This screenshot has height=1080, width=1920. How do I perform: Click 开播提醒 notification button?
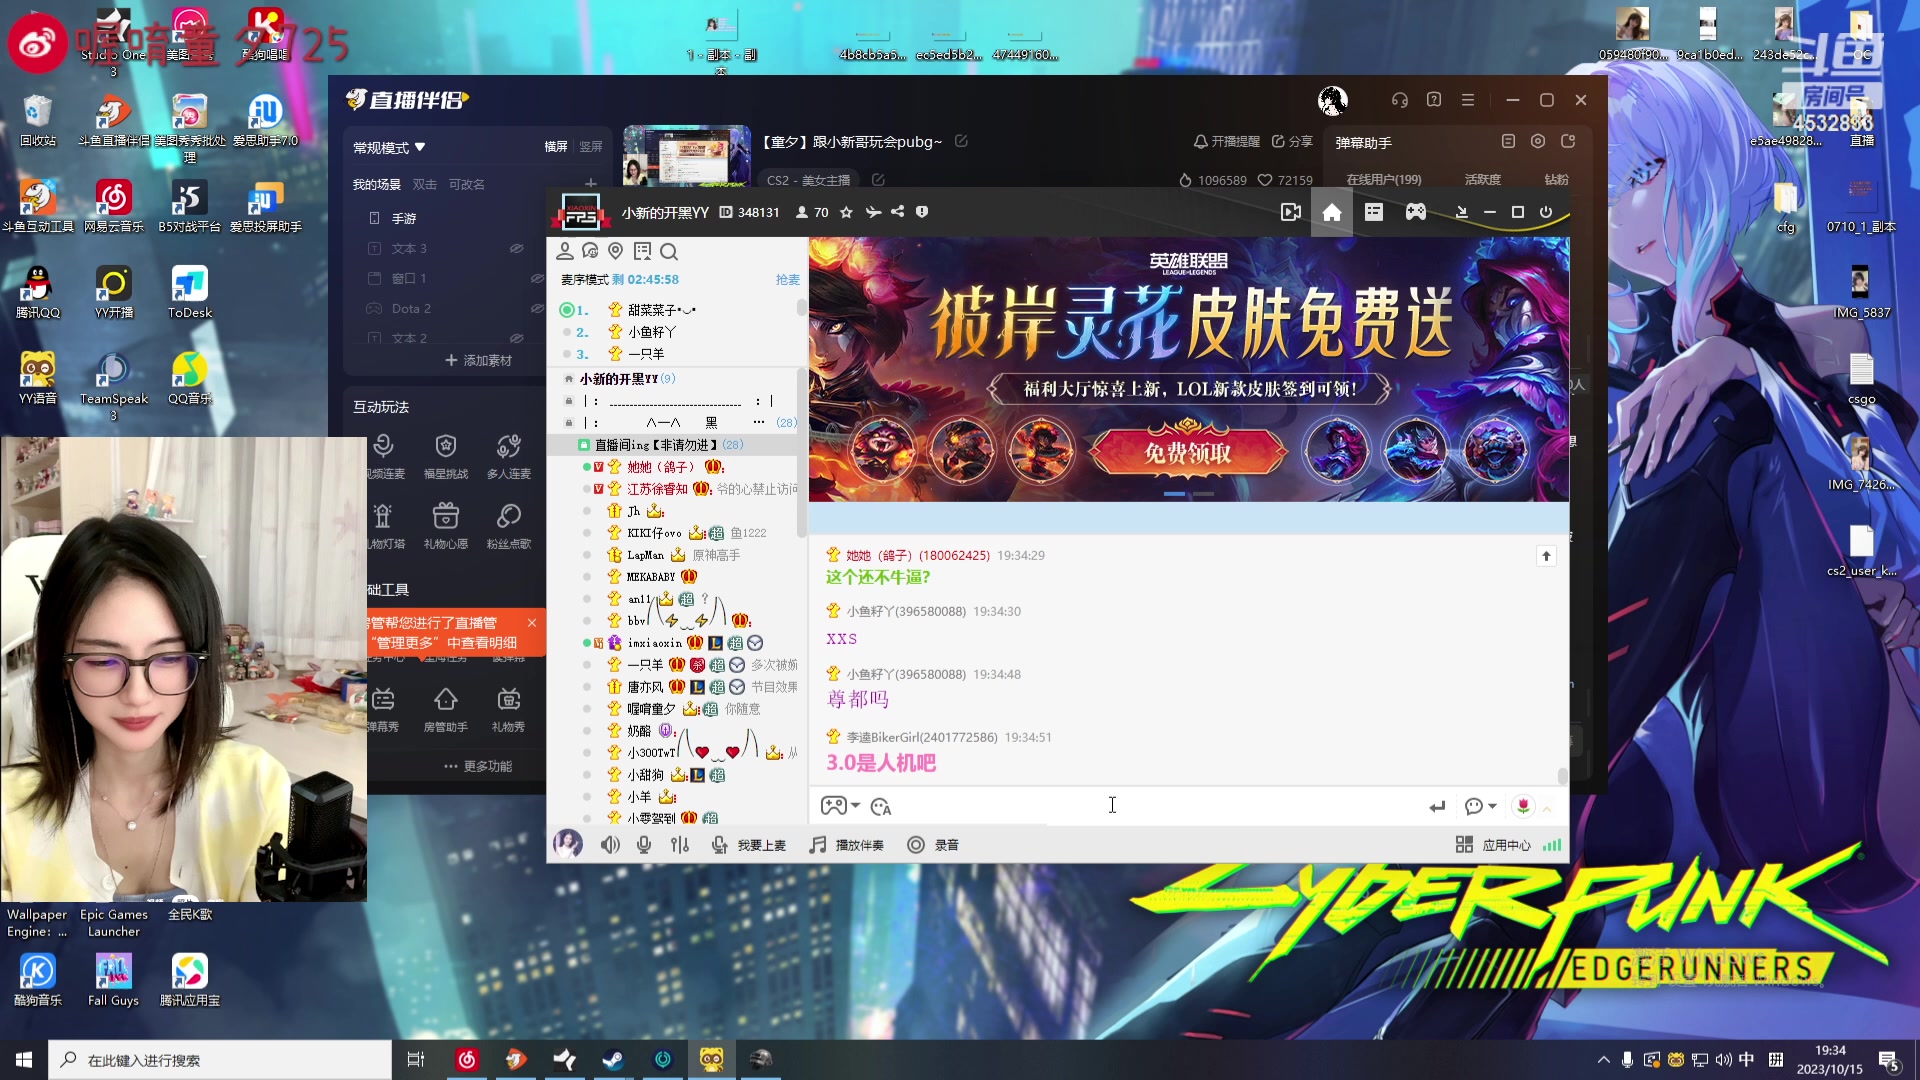1227,141
